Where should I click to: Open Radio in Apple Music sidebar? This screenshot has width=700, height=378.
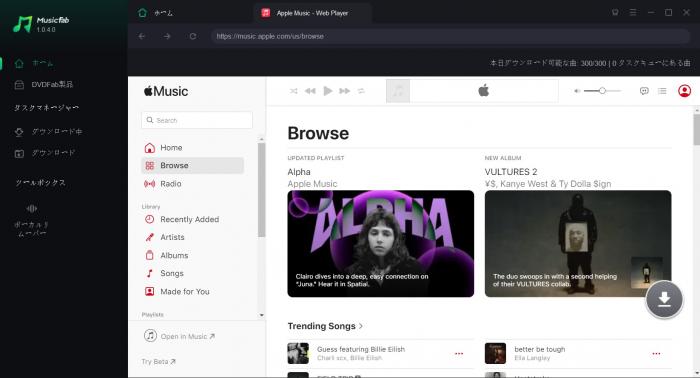coord(192,184)
